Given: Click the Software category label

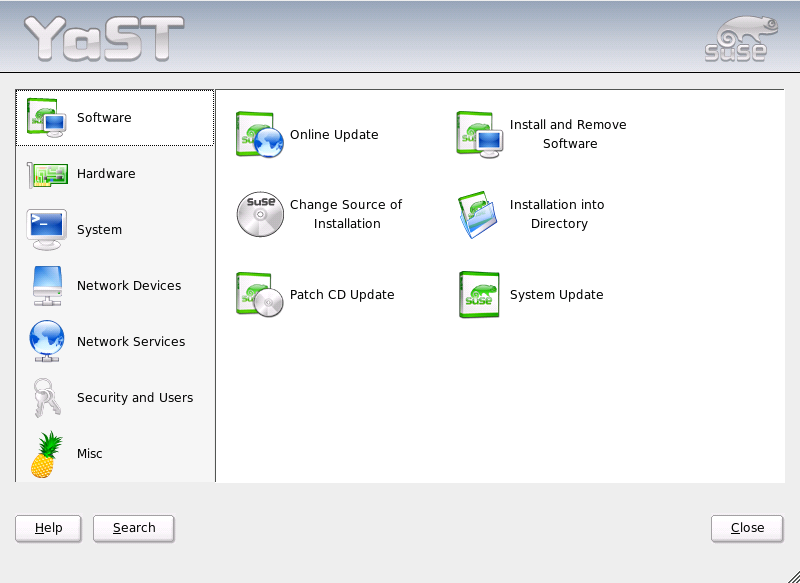Looking at the screenshot, I should (x=104, y=118).
